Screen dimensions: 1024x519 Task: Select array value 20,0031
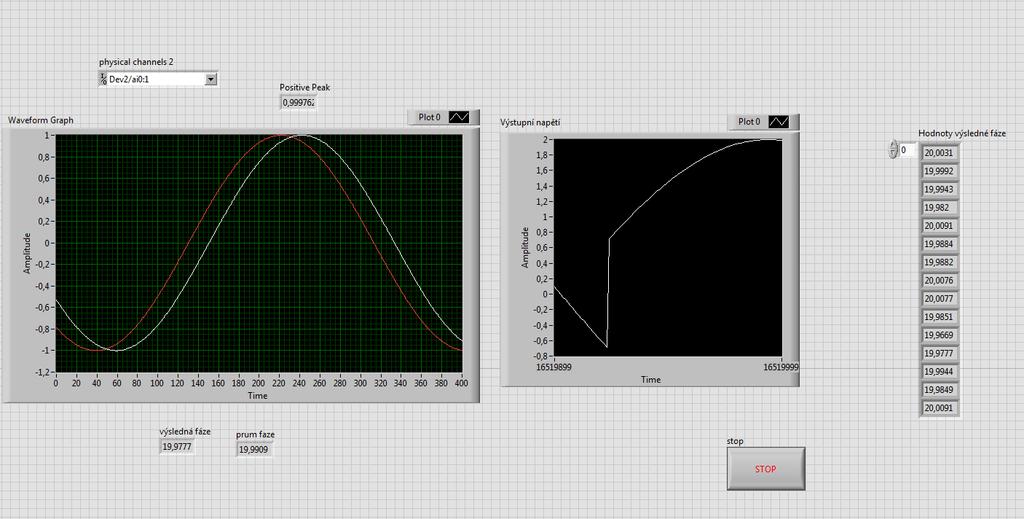[939, 153]
